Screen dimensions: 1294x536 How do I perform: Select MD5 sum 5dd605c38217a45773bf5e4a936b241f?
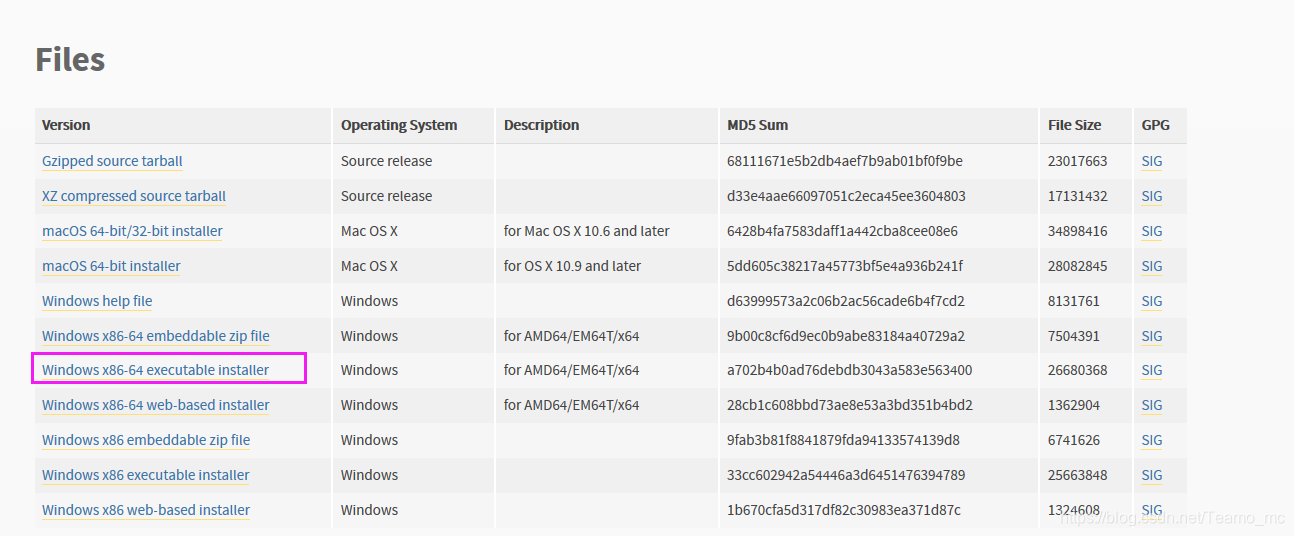(845, 266)
